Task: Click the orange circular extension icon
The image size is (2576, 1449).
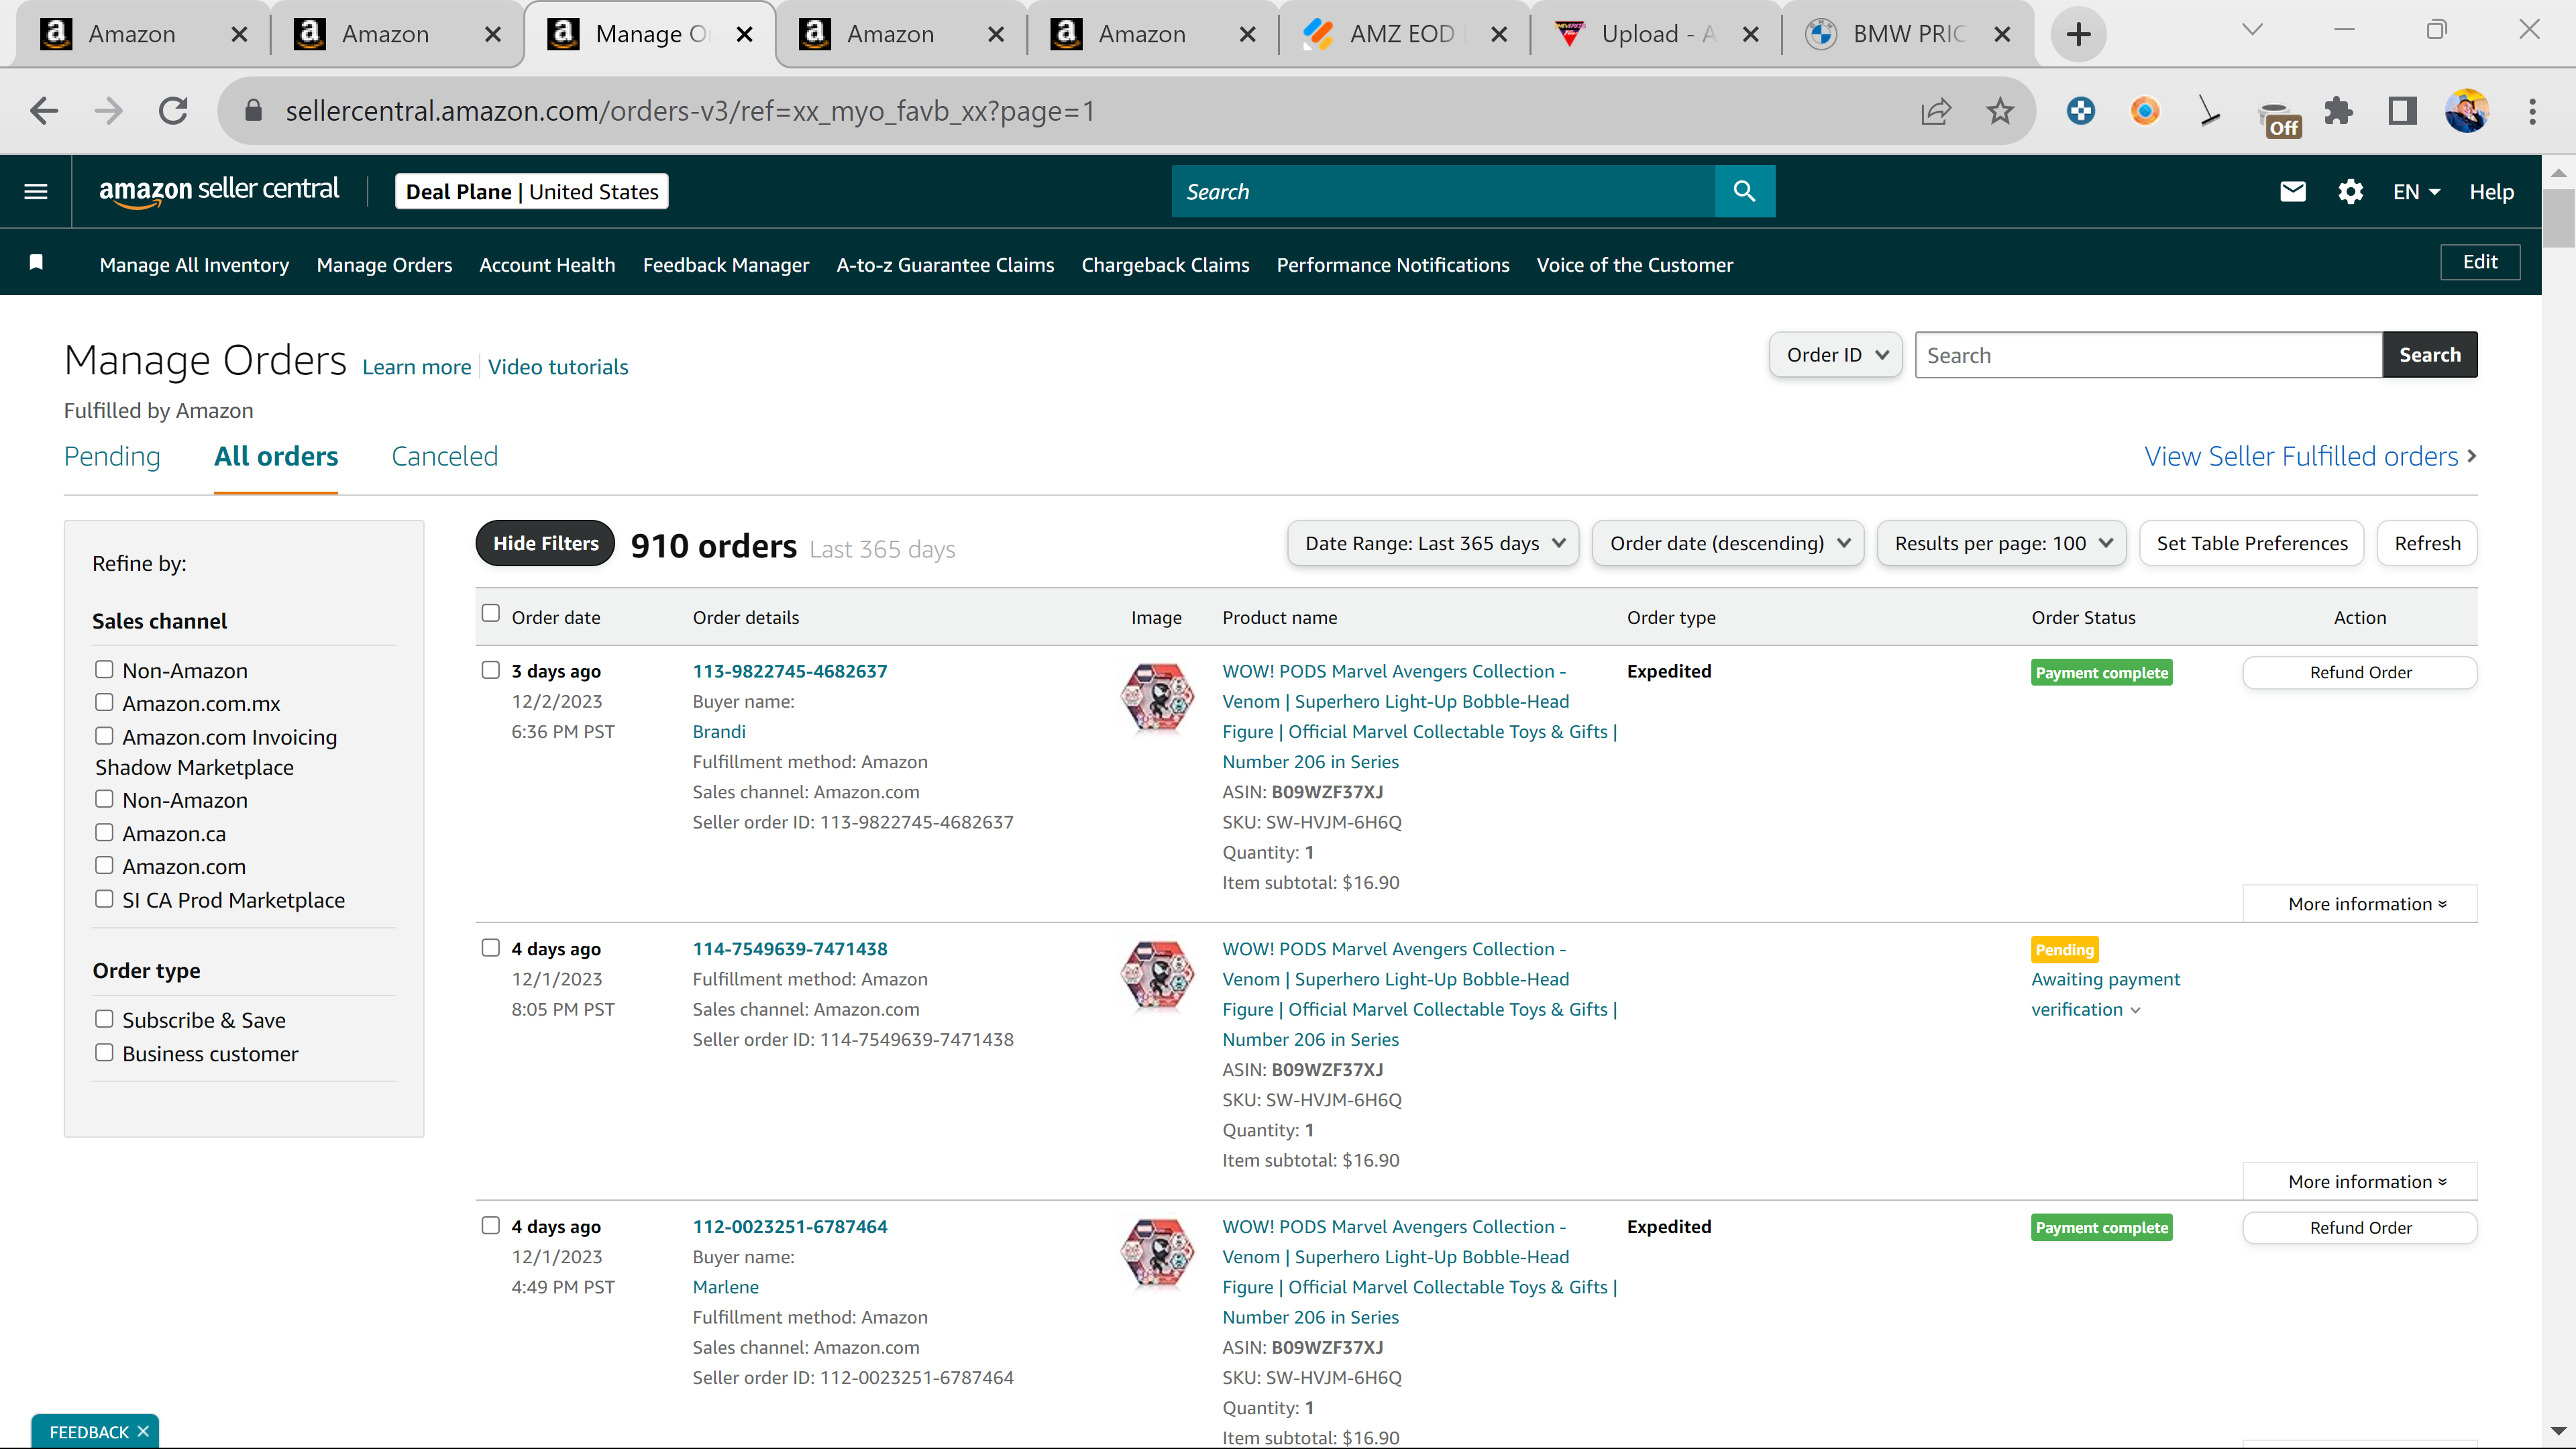Action: coord(2144,110)
